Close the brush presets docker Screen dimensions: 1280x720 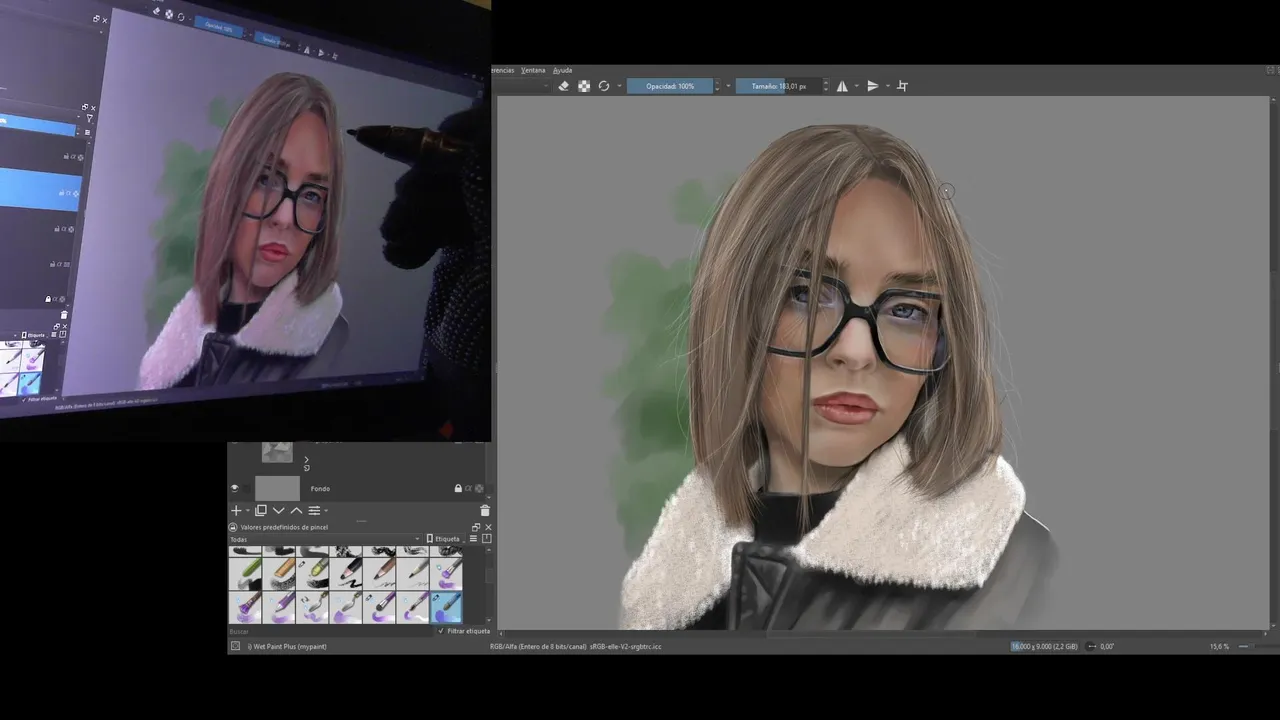tap(488, 527)
